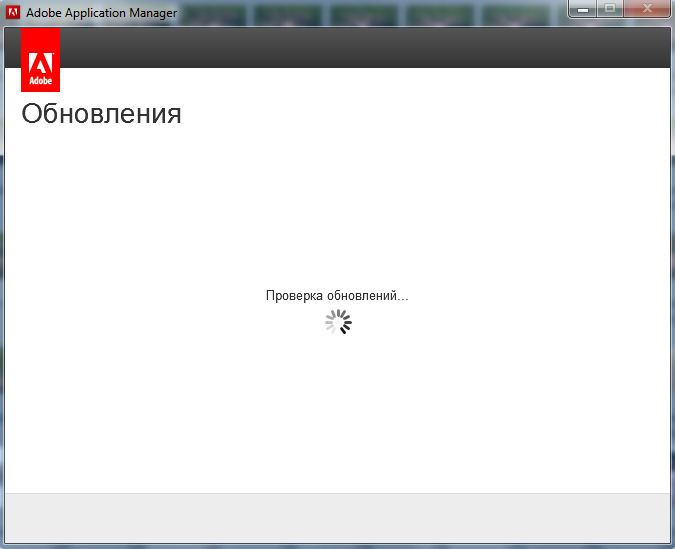Click the Adobe logo badge
Screen dimensions: 675x549
pos(40,60)
